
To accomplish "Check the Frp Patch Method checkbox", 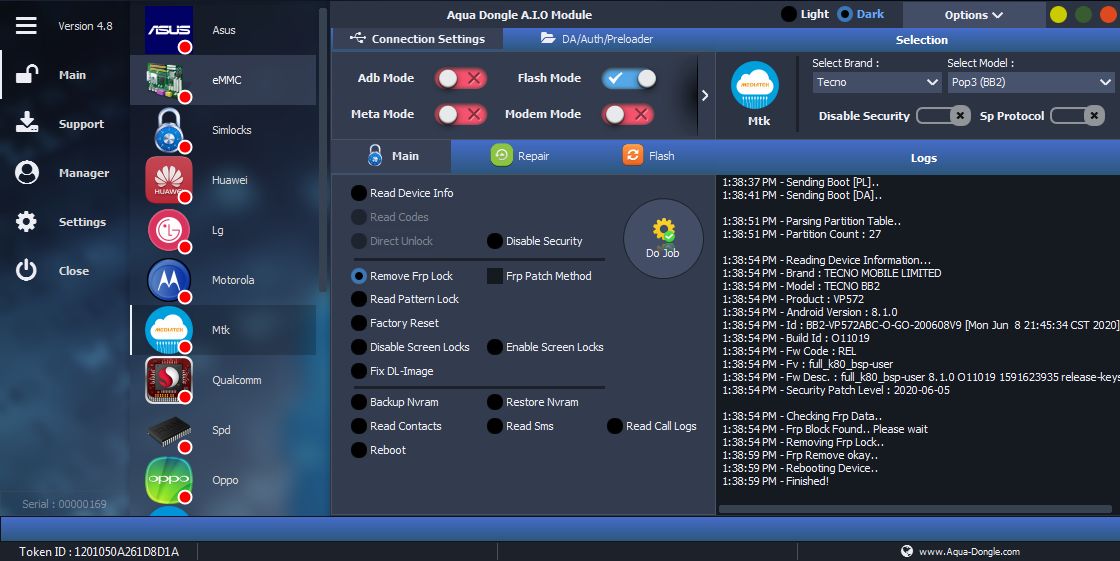I will [494, 276].
